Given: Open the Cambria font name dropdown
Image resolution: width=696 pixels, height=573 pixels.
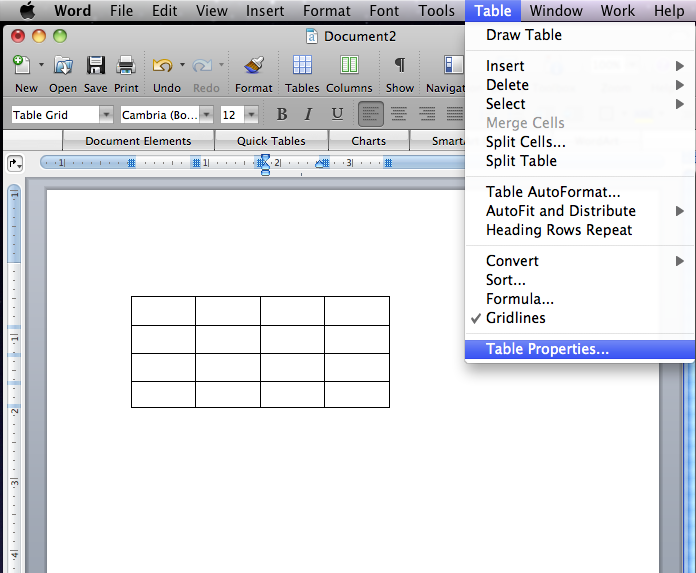Looking at the screenshot, I should (206, 115).
